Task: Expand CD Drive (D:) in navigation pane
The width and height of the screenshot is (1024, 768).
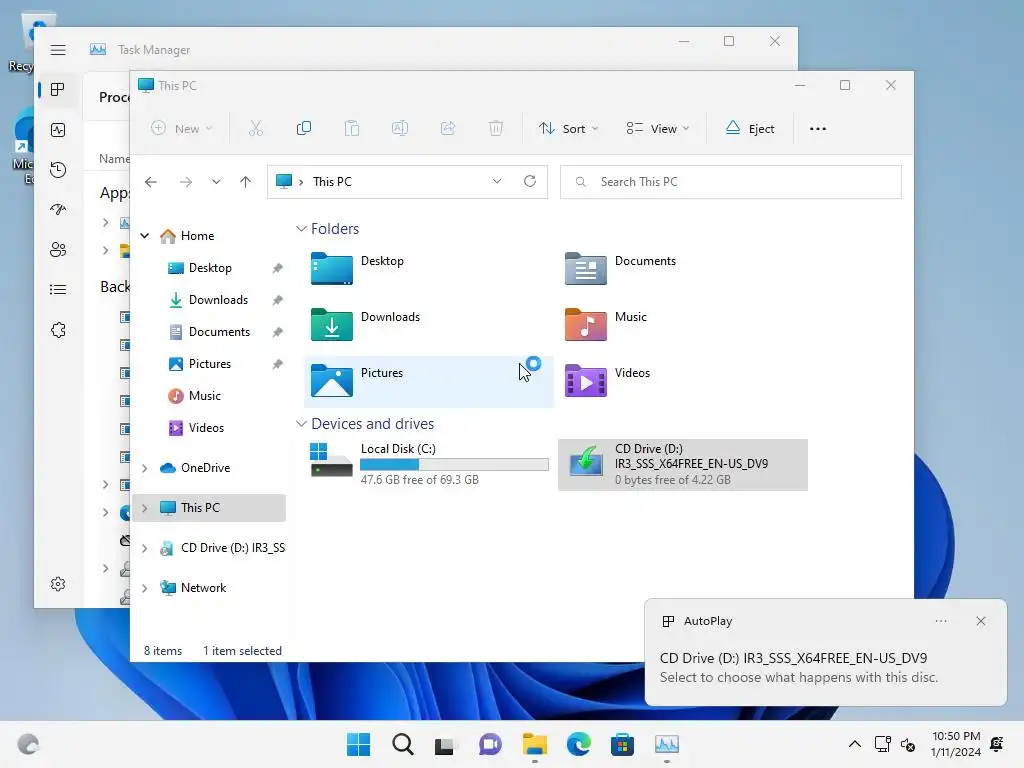Action: point(145,548)
